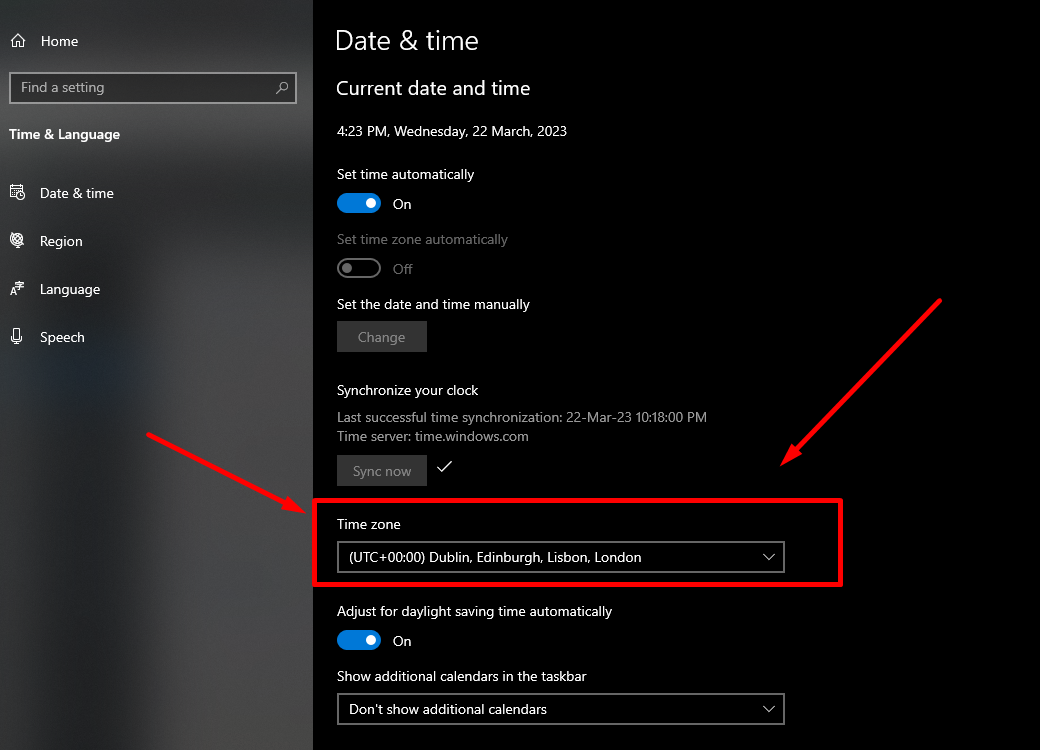The width and height of the screenshot is (1040, 750).
Task: Click the search magnifier icon
Action: click(x=281, y=87)
